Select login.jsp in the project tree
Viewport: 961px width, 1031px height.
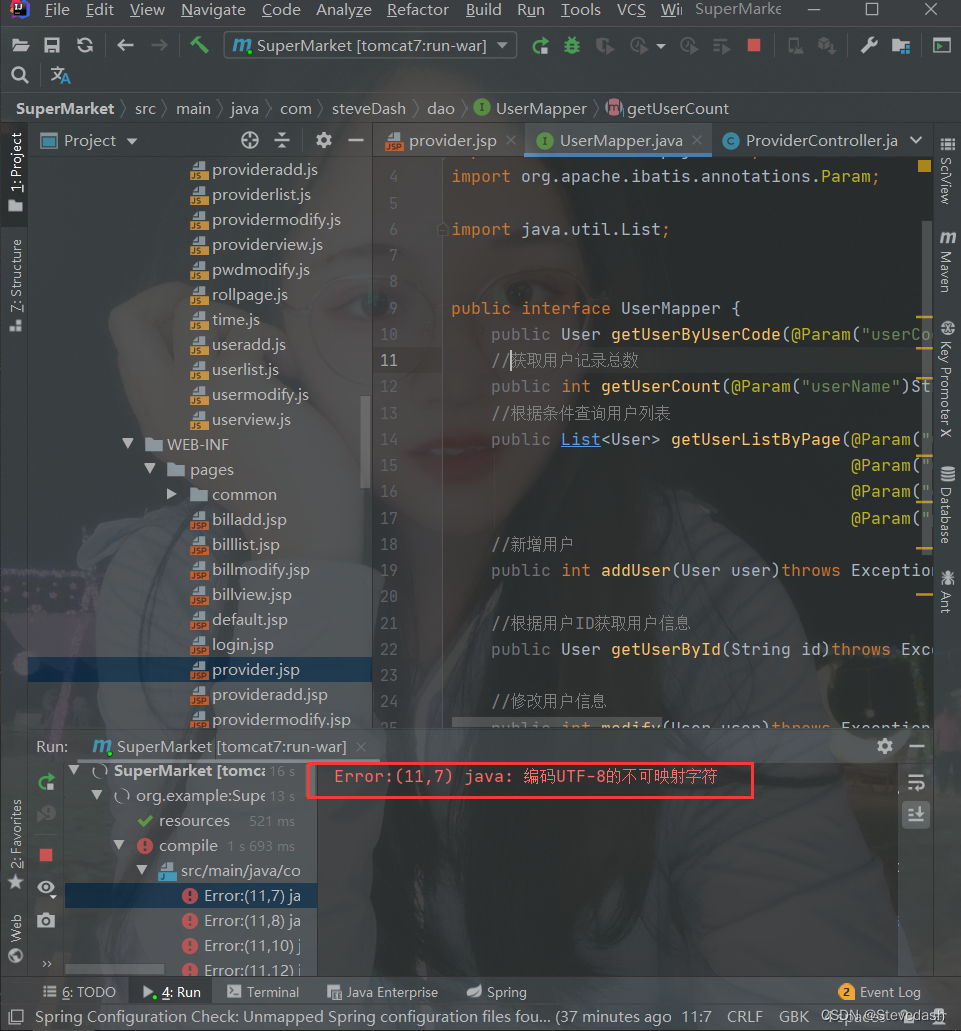click(243, 645)
